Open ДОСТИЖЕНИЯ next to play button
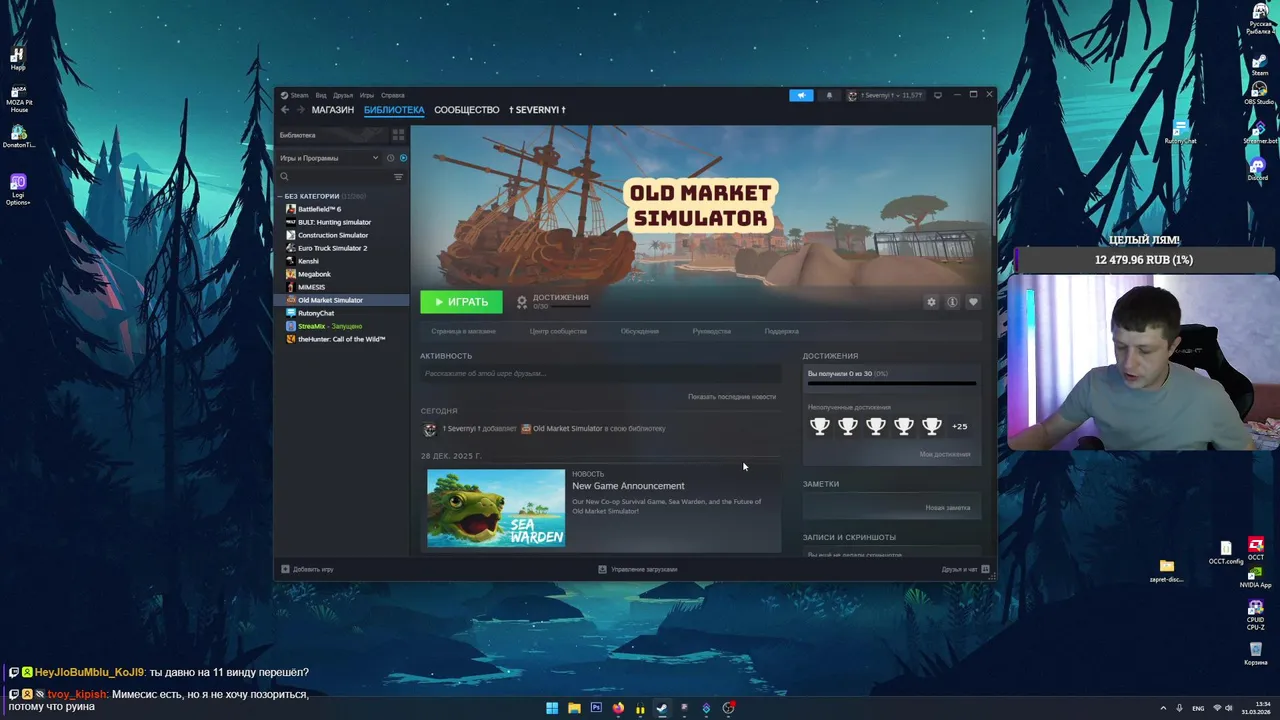 point(552,301)
